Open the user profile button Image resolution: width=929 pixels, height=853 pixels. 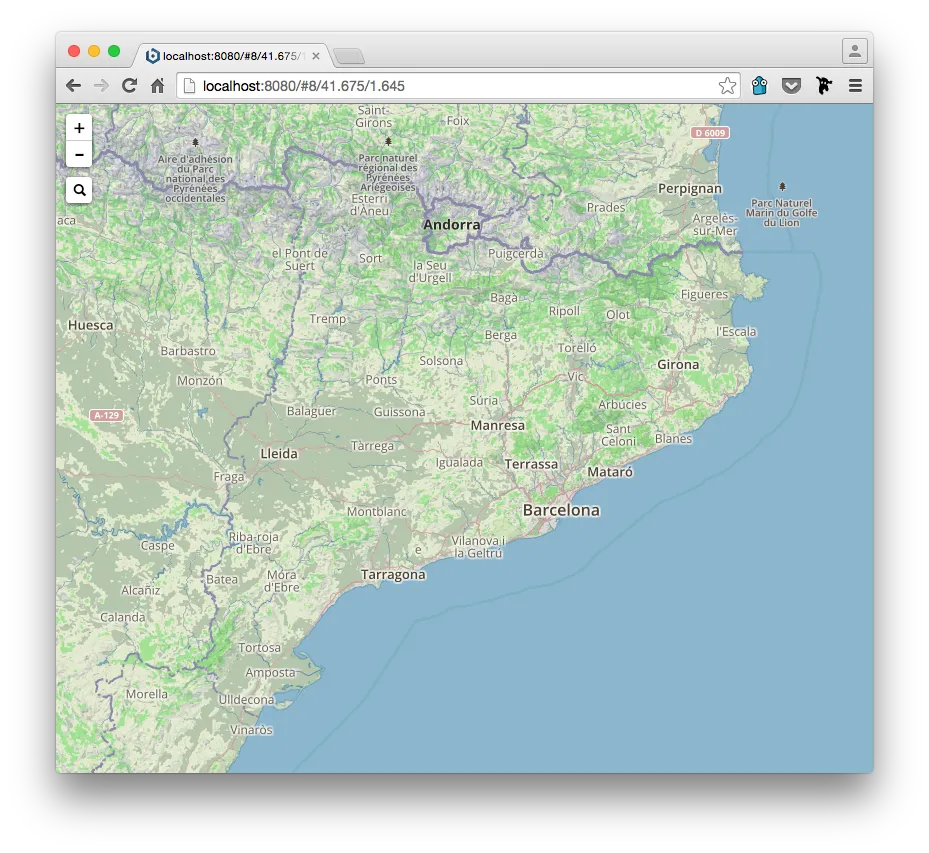(x=855, y=51)
